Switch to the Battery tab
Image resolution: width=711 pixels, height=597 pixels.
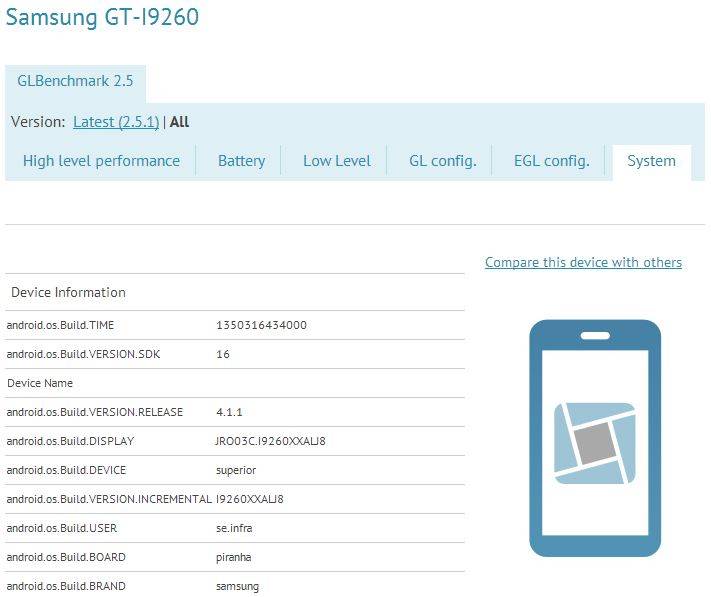tap(241, 161)
